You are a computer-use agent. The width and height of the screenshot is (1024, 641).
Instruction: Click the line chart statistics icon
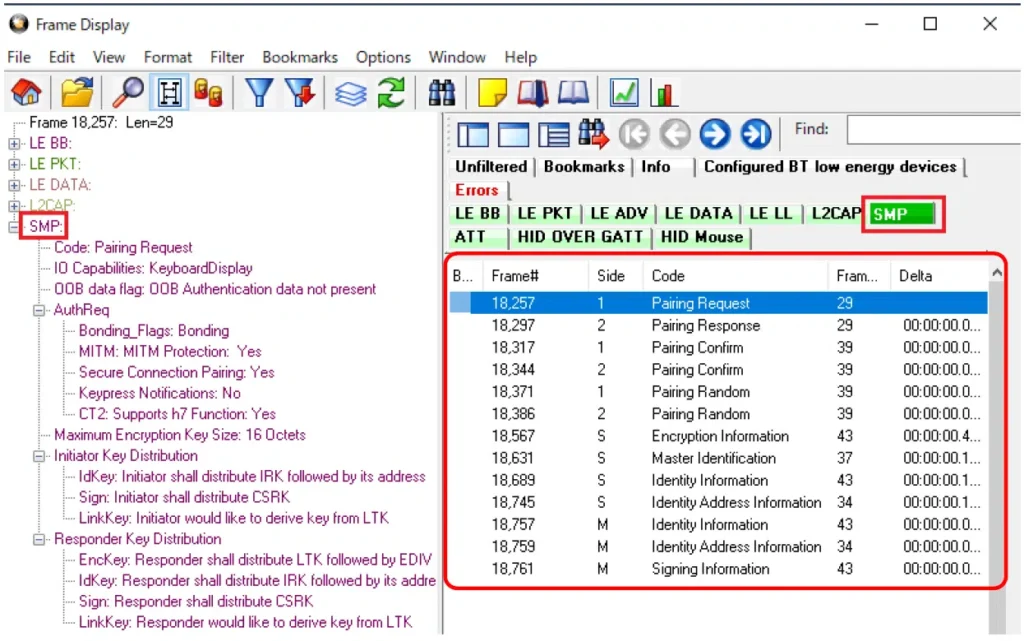click(625, 93)
